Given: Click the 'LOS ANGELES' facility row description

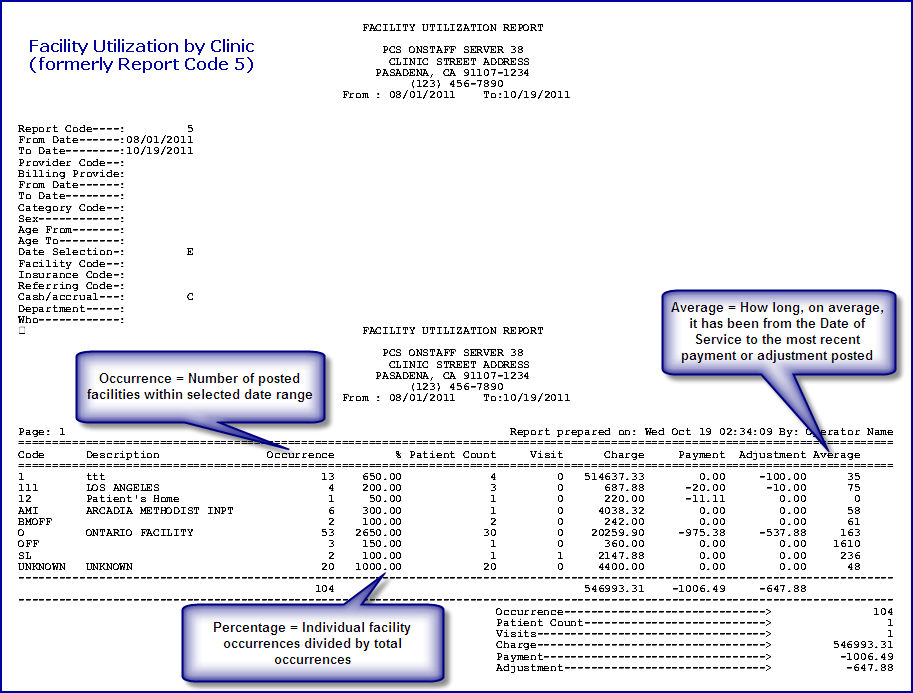Looking at the screenshot, I should [123, 488].
